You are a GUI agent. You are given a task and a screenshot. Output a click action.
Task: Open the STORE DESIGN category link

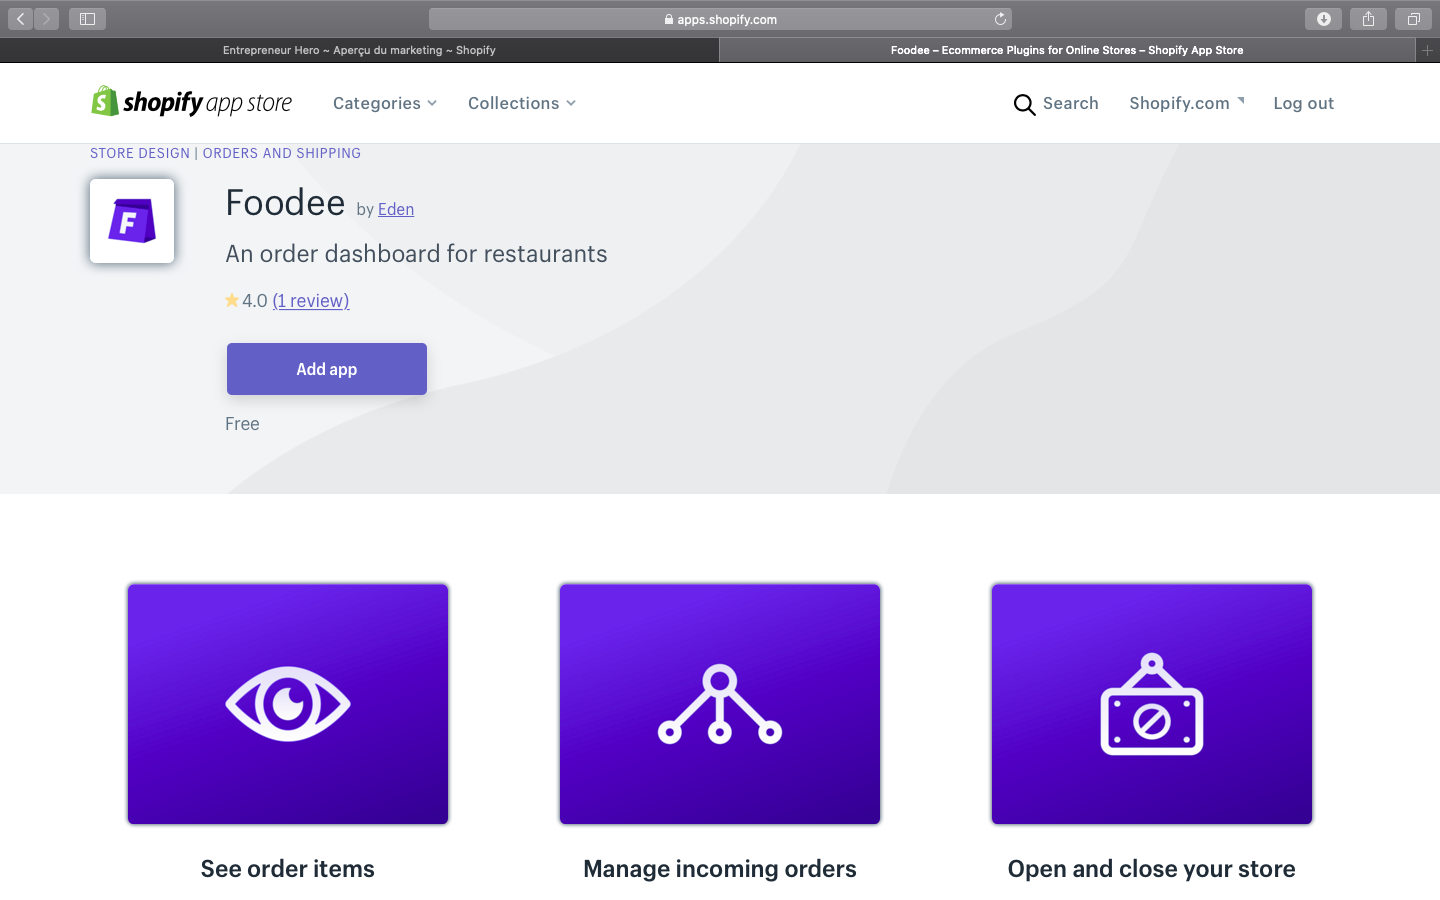coord(140,153)
